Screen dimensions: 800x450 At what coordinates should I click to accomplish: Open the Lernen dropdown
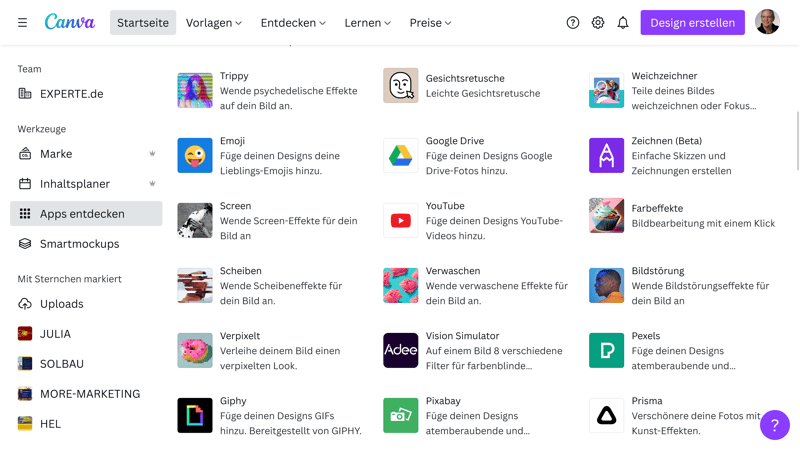click(x=367, y=23)
